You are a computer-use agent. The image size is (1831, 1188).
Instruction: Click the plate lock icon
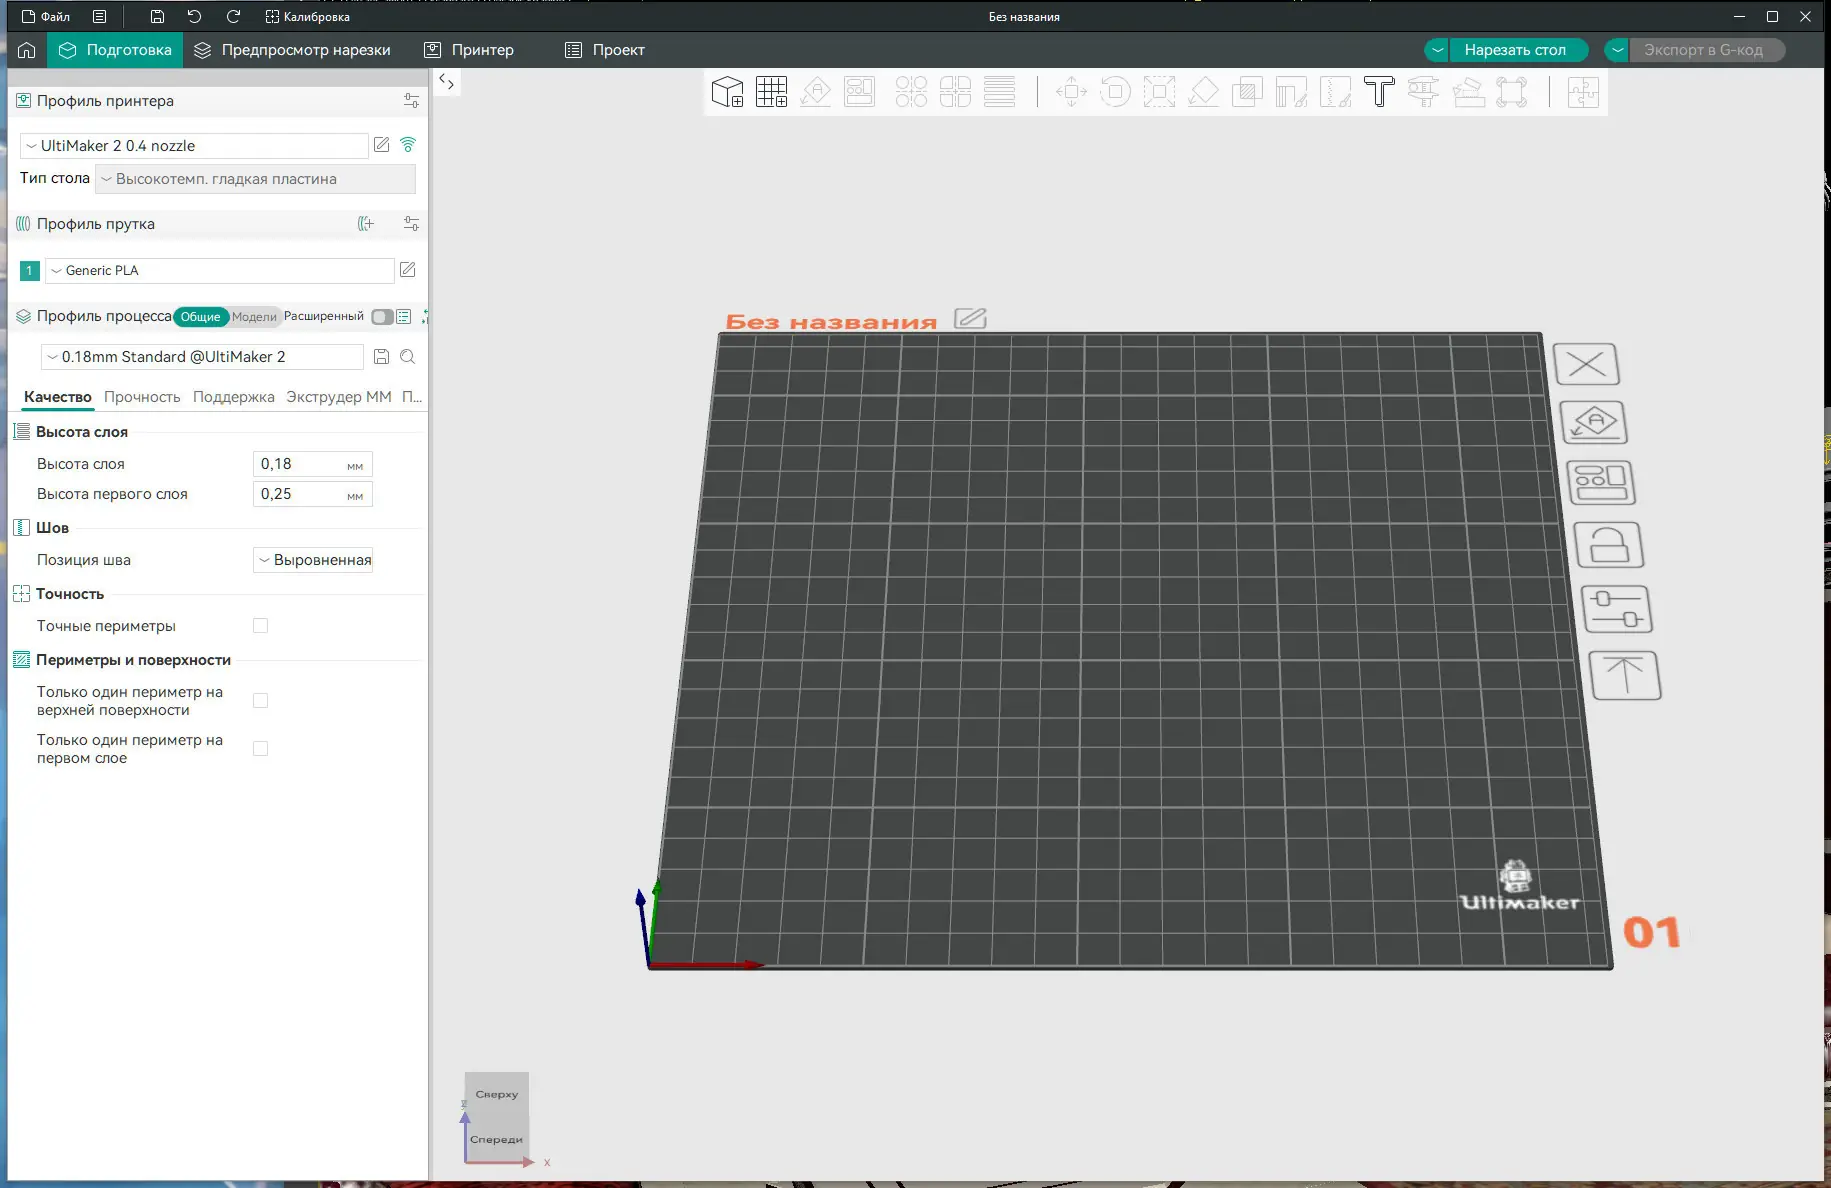pyautogui.click(x=1609, y=546)
